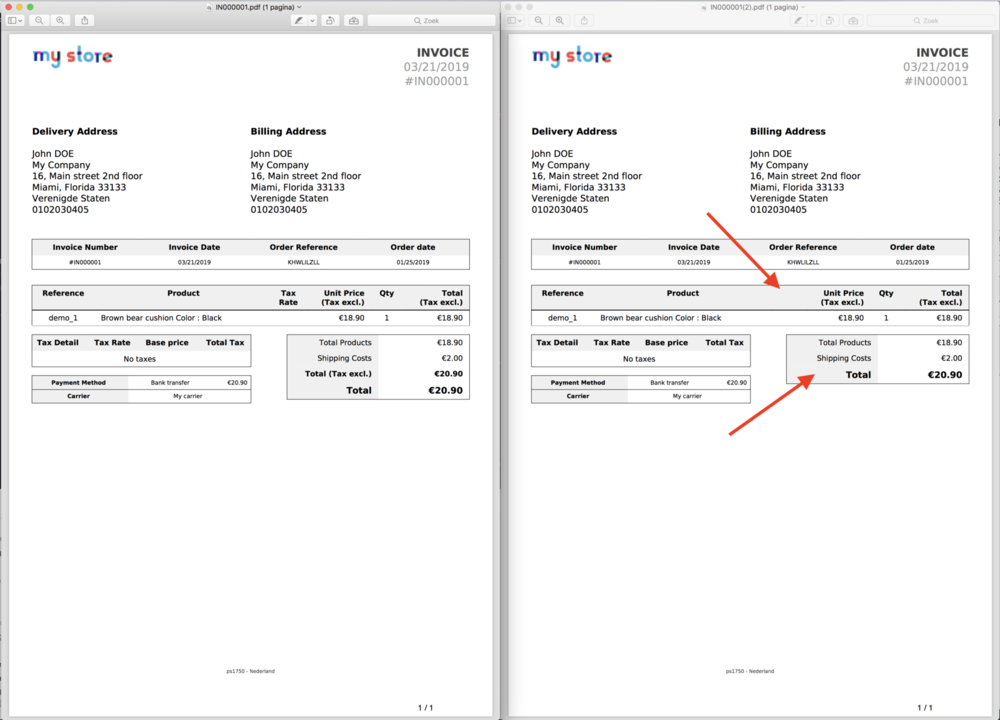1000x720 pixels.
Task: Zoom in on IN000001.pdf window
Action: tap(60, 20)
